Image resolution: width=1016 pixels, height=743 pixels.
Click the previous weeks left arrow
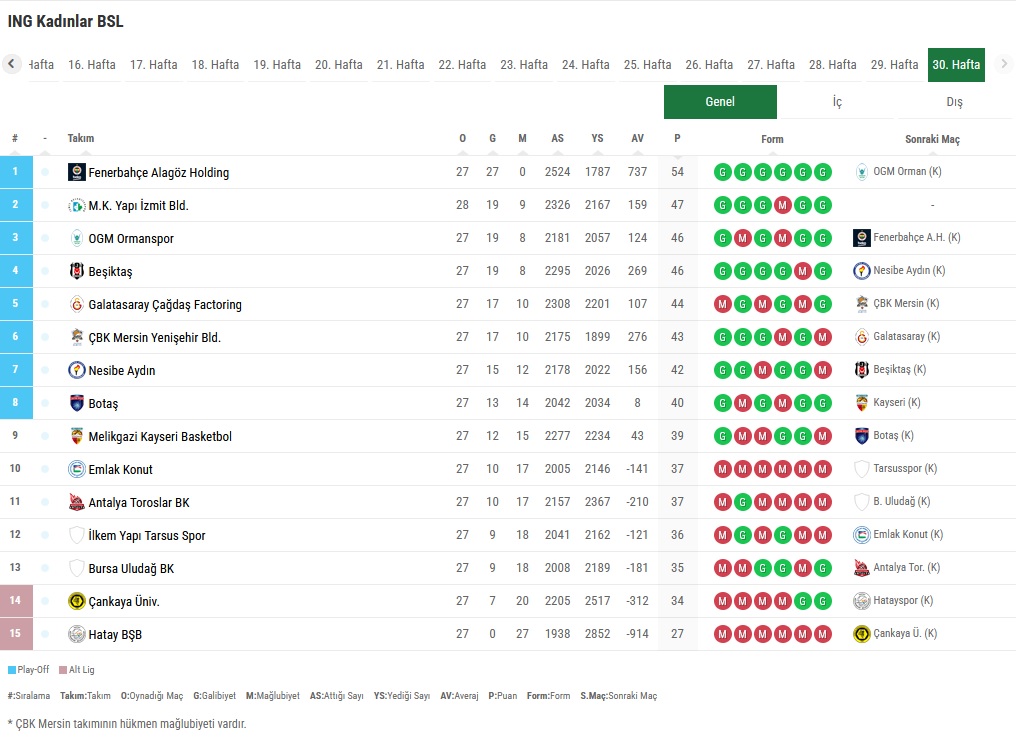[11, 63]
